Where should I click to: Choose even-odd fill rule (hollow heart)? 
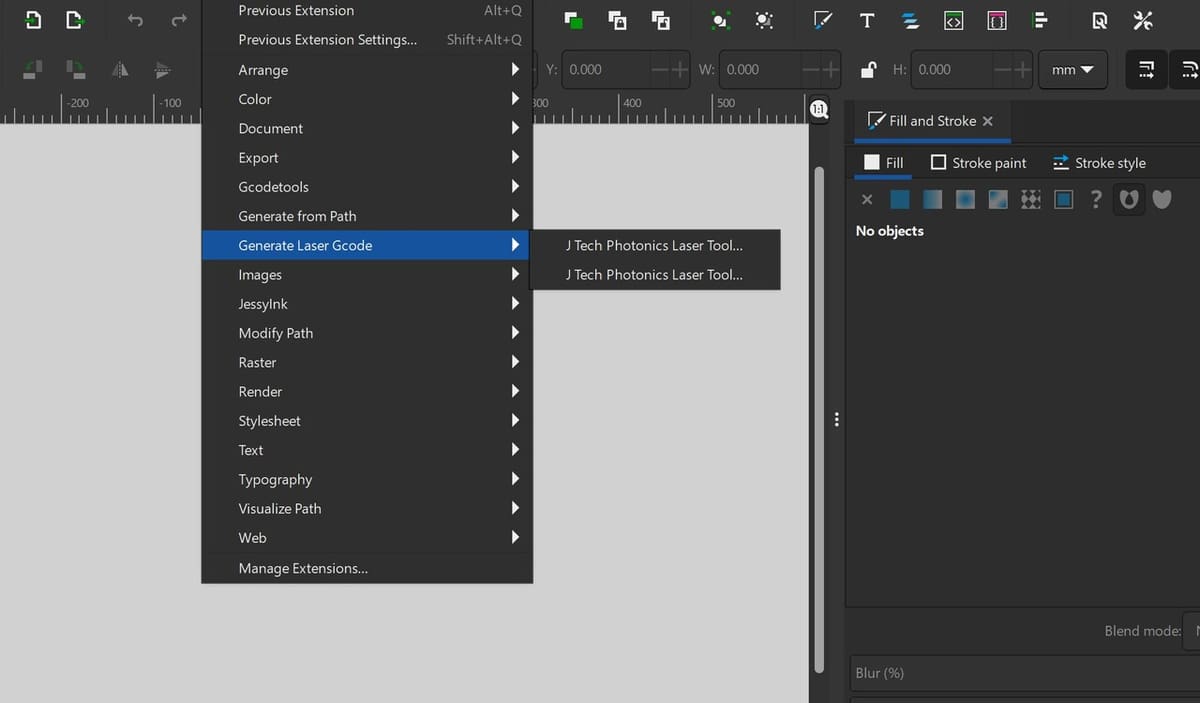tap(1129, 200)
